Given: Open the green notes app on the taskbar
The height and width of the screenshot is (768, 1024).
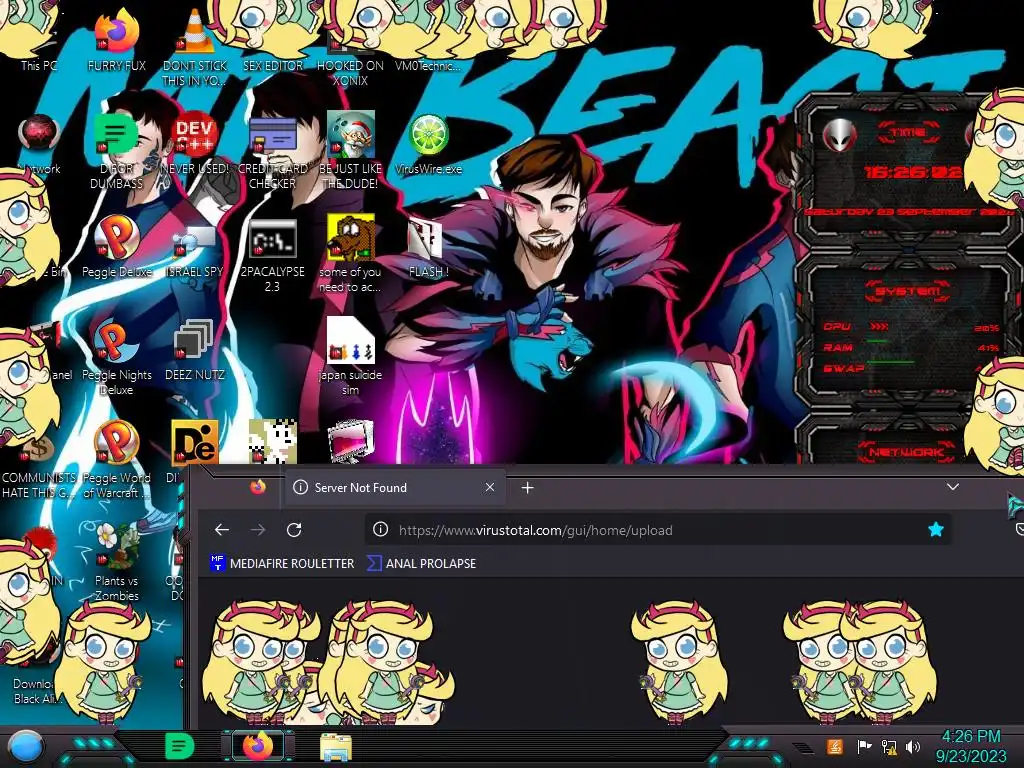Looking at the screenshot, I should coord(179,746).
